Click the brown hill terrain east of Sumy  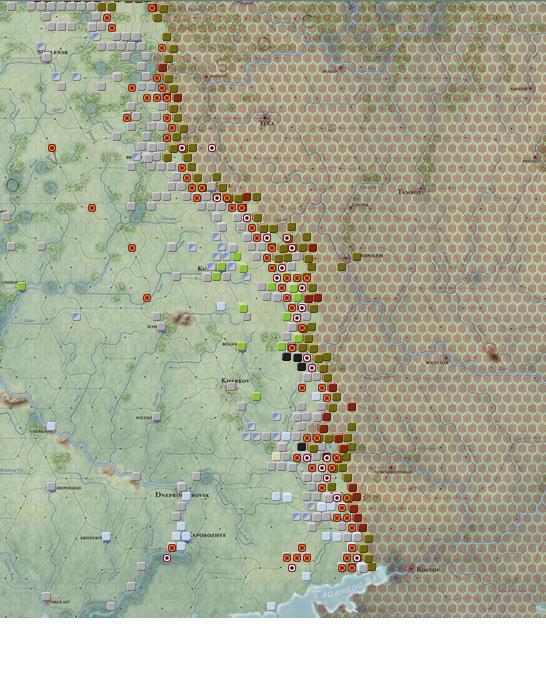click(x=182, y=317)
